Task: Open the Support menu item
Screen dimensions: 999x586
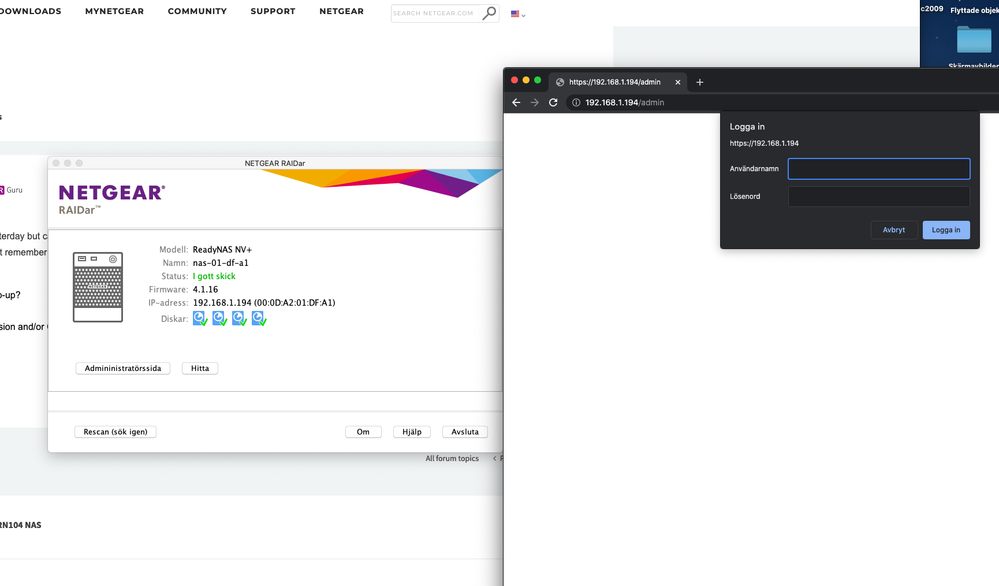Action: 272,12
